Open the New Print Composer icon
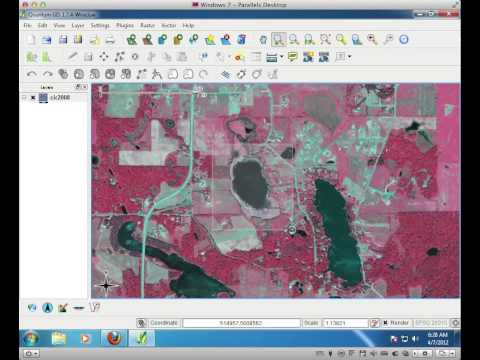 click(94, 40)
